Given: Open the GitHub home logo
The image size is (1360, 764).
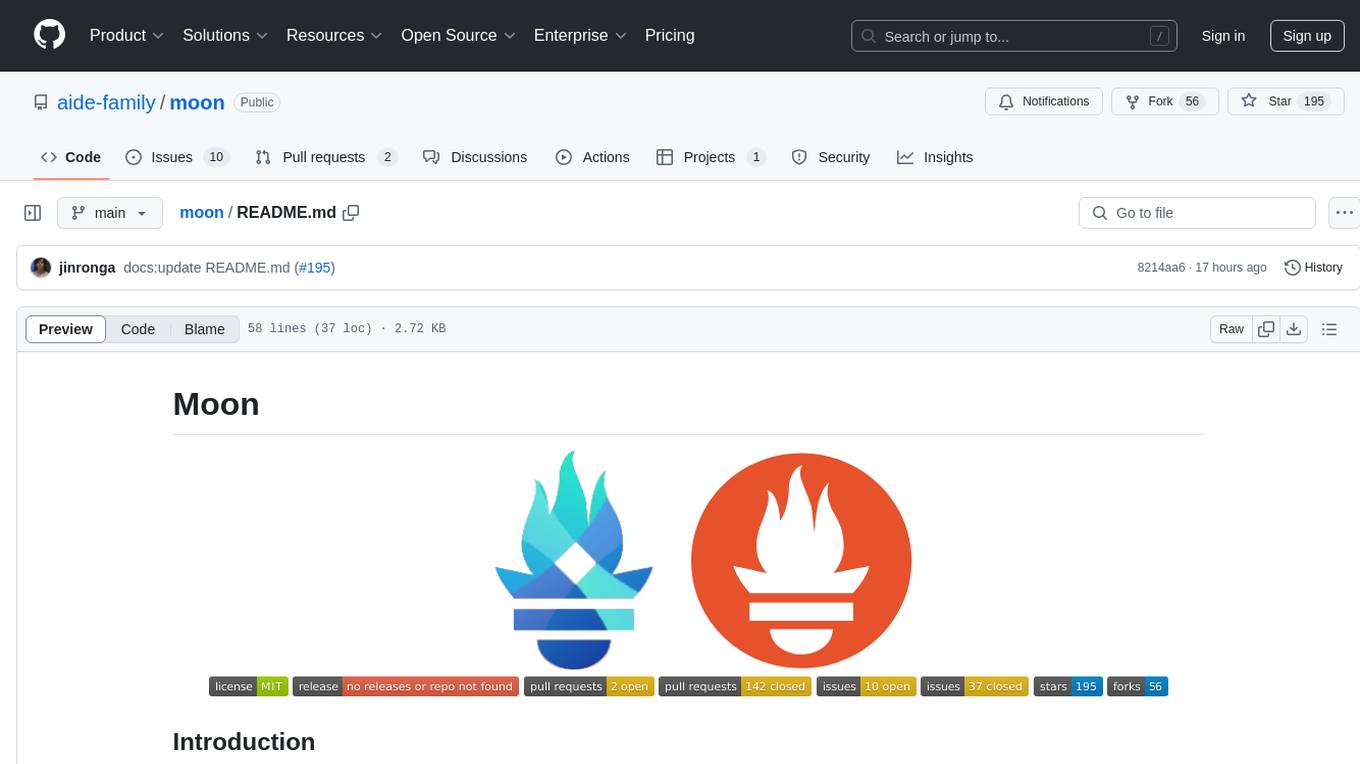Looking at the screenshot, I should 49,35.
